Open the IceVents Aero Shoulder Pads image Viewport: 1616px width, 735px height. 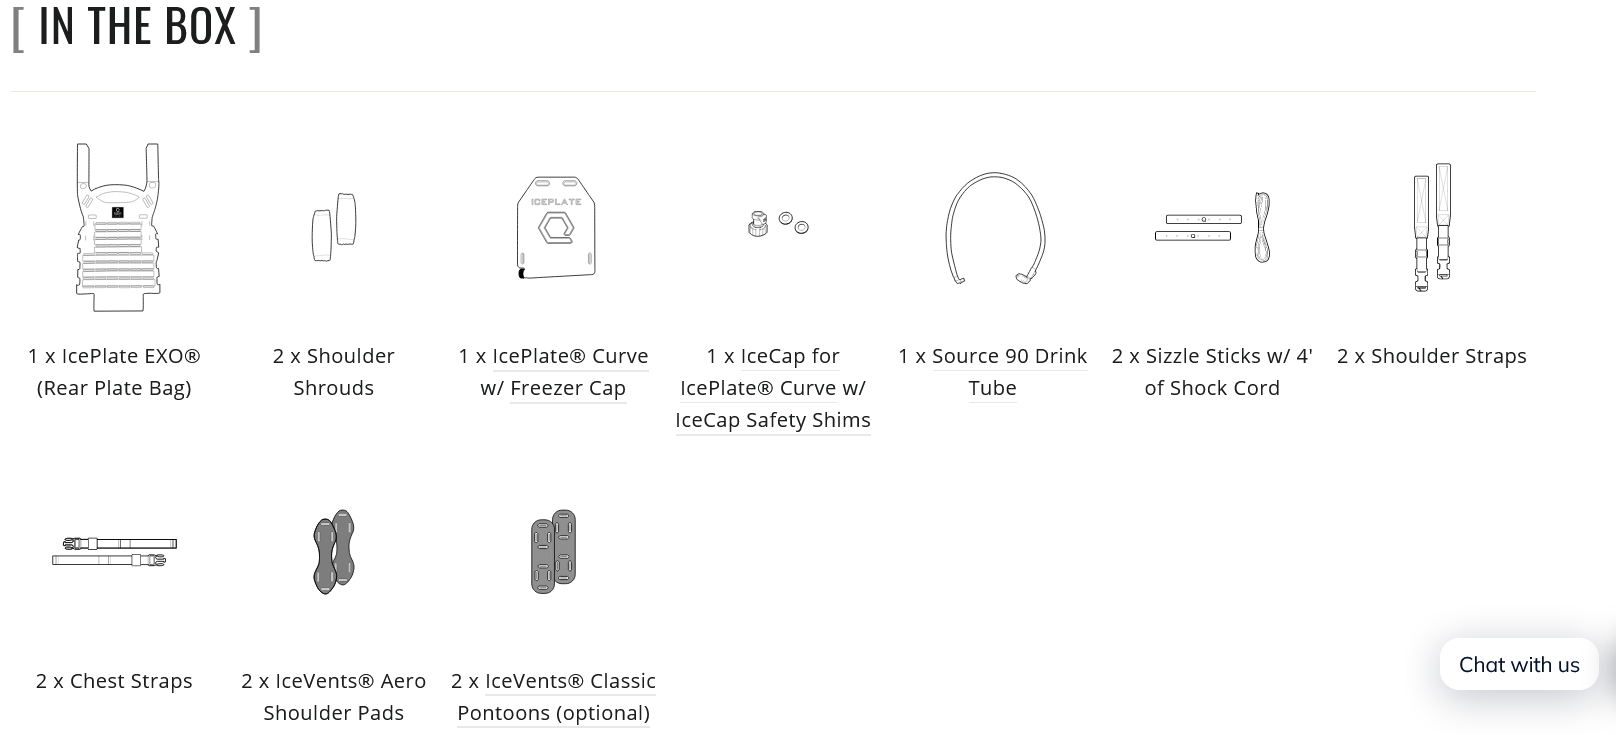[x=334, y=552]
